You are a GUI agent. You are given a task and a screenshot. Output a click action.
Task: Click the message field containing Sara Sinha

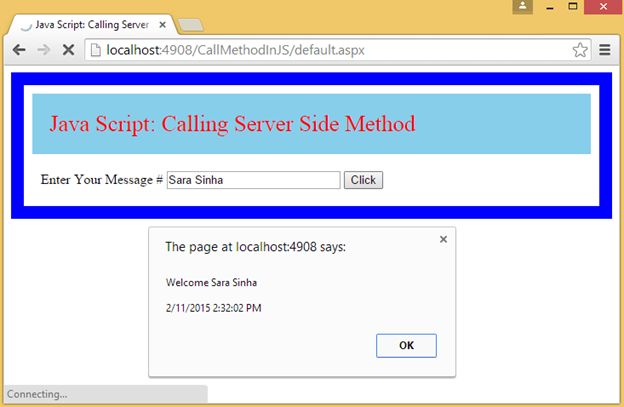tap(254, 180)
